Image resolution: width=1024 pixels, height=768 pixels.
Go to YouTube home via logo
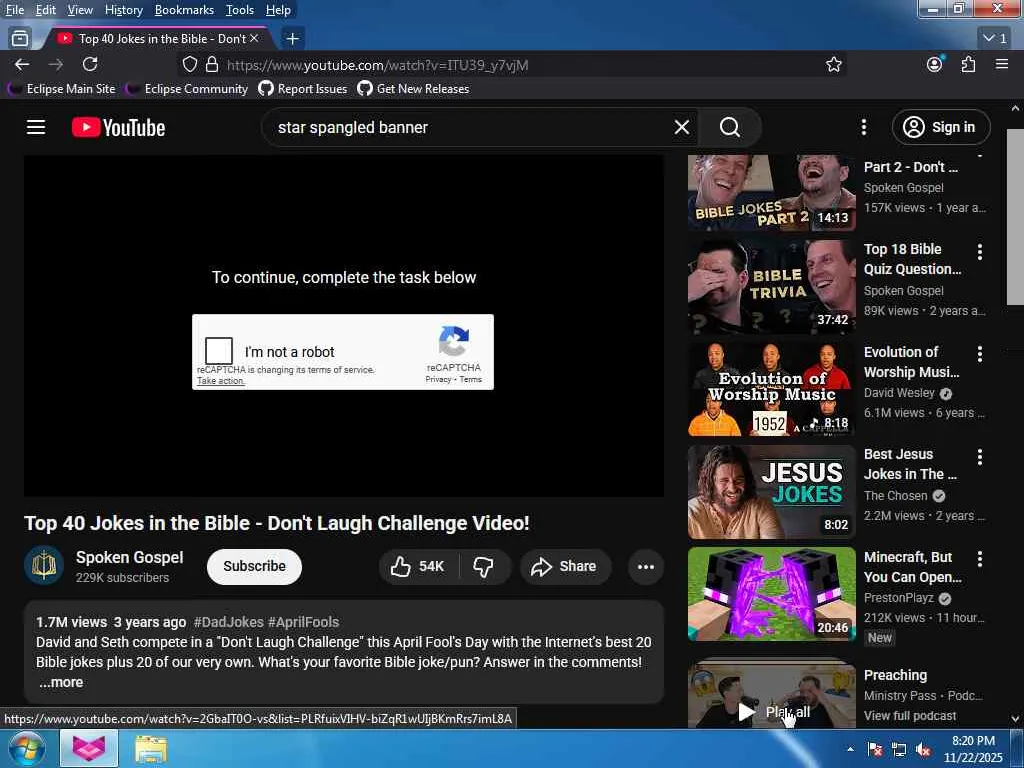point(119,127)
